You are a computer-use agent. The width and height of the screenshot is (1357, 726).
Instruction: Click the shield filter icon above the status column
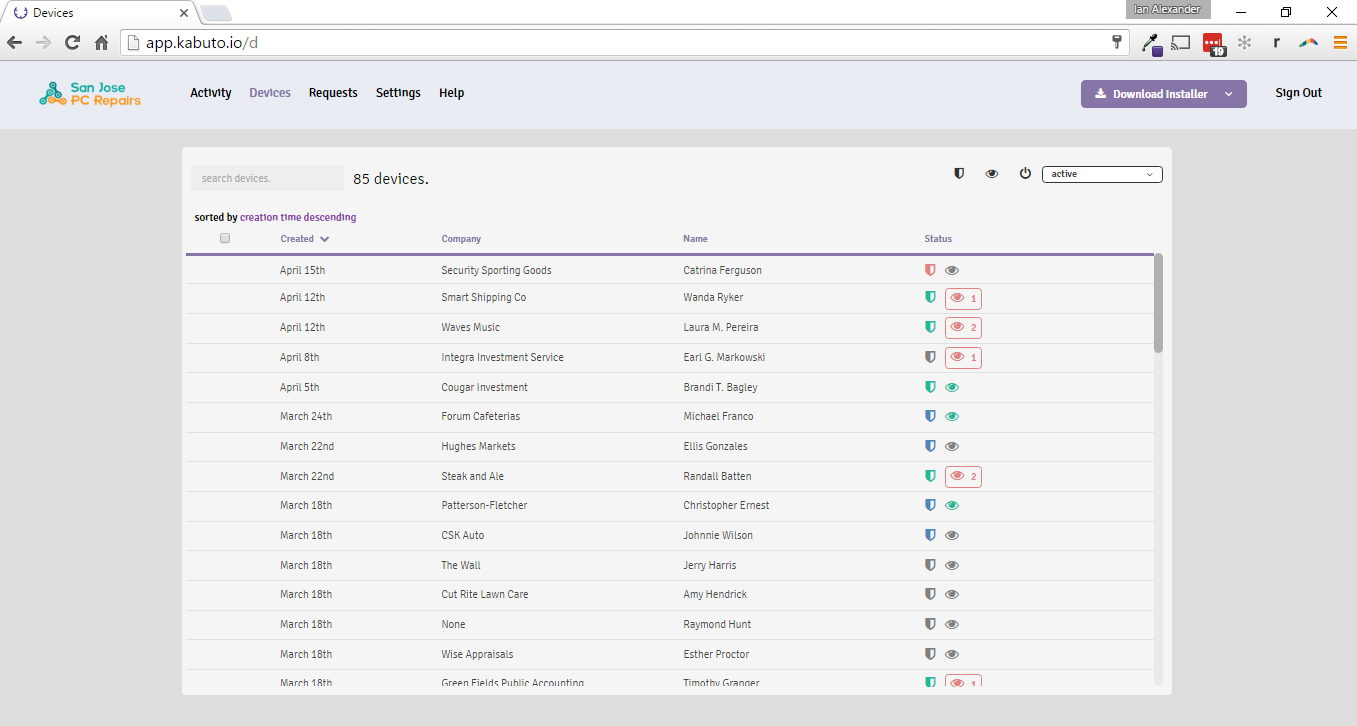(959, 173)
